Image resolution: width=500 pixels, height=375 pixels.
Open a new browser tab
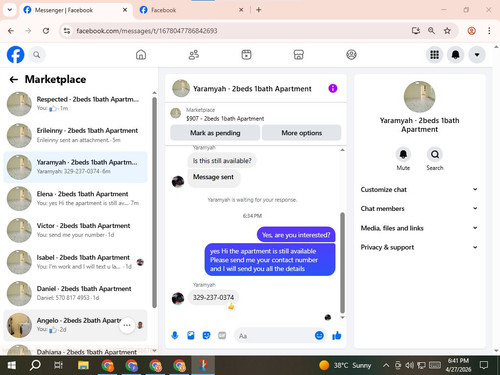pyautogui.click(x=259, y=10)
